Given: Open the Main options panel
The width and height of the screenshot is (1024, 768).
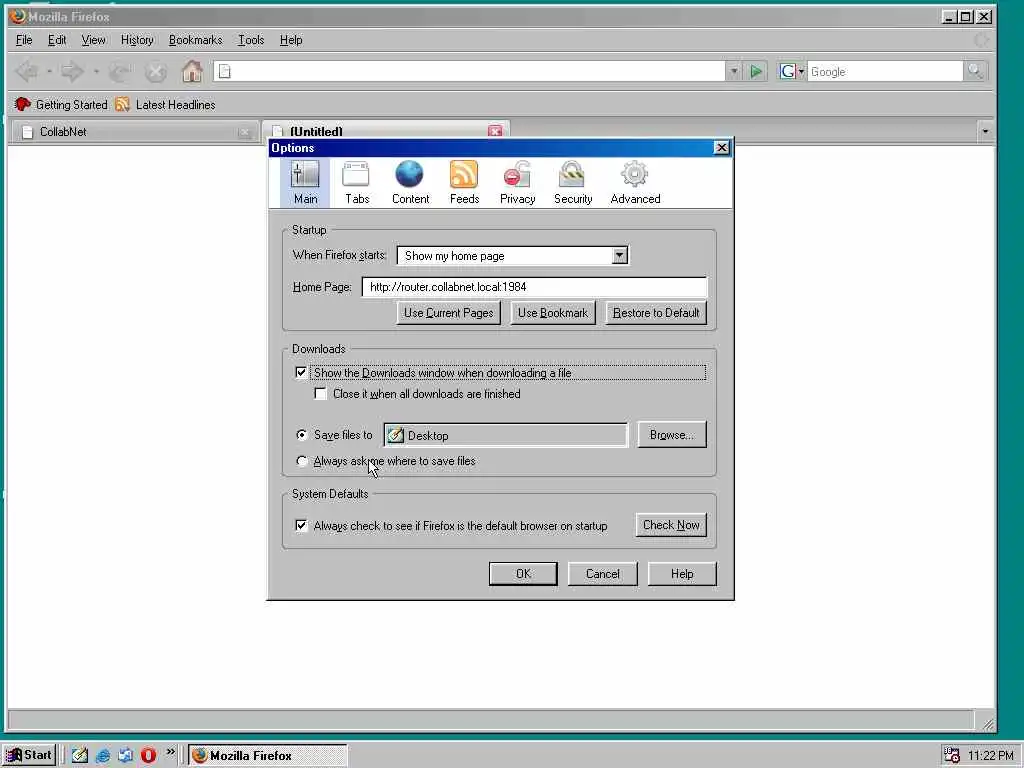Looking at the screenshot, I should pyautogui.click(x=305, y=183).
